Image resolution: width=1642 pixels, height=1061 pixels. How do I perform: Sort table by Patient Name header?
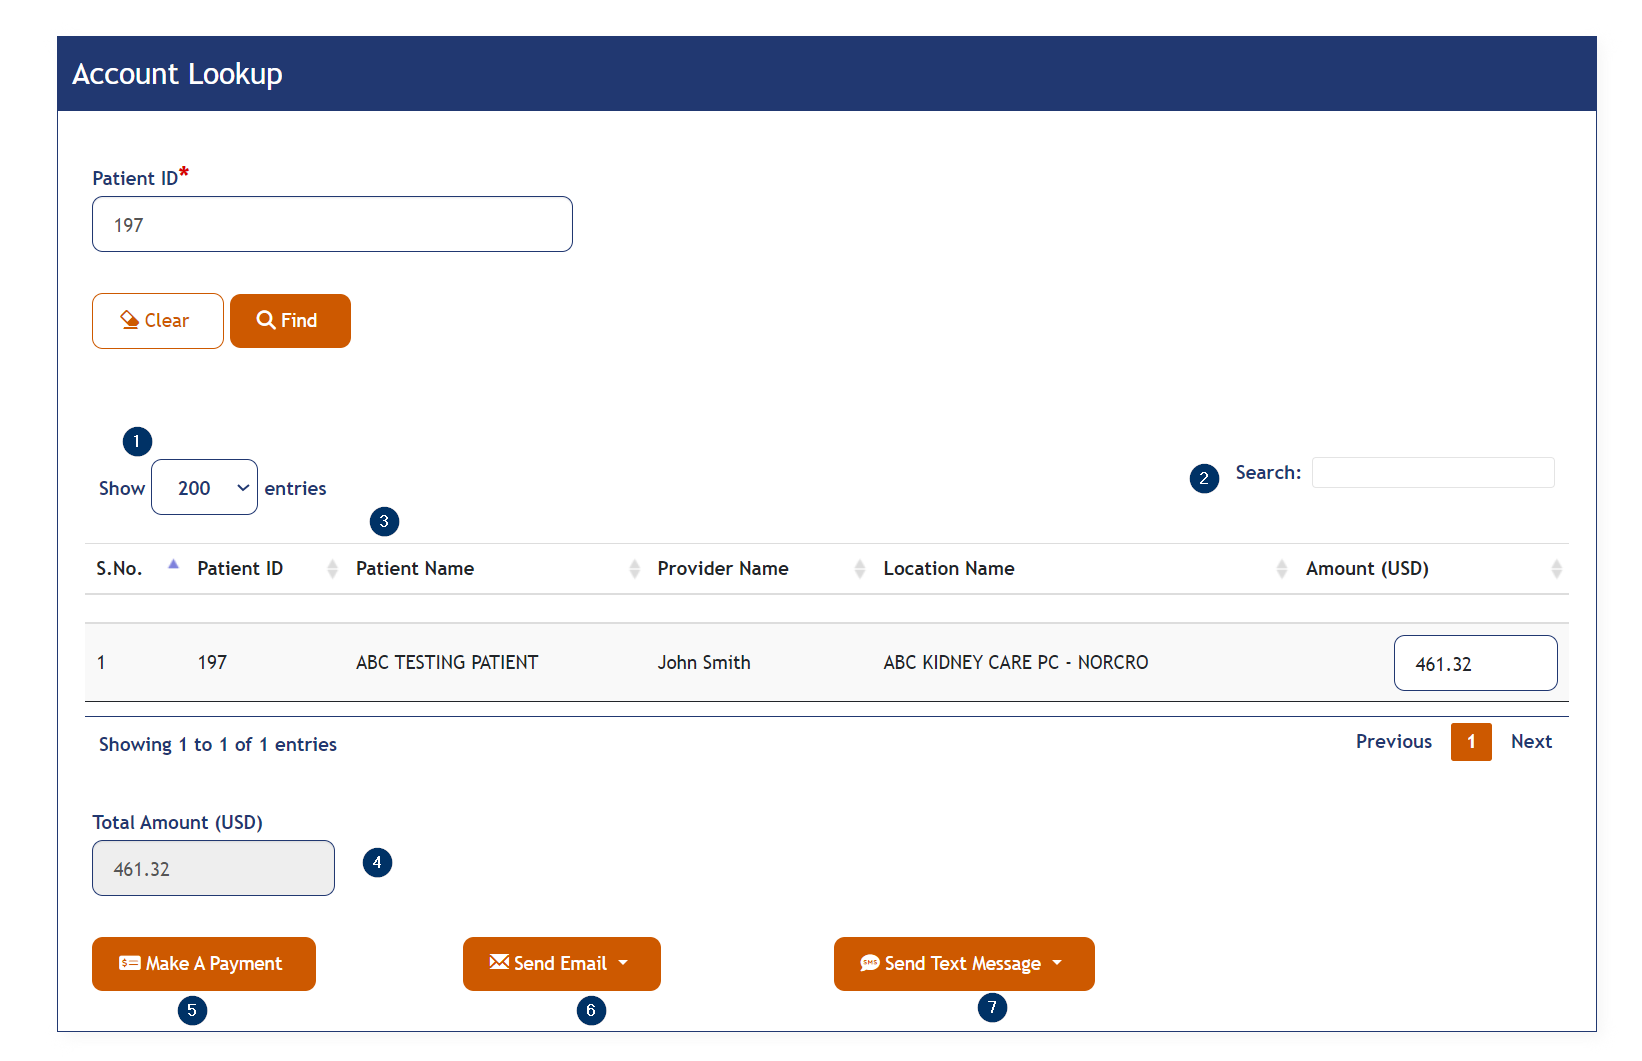(x=414, y=568)
